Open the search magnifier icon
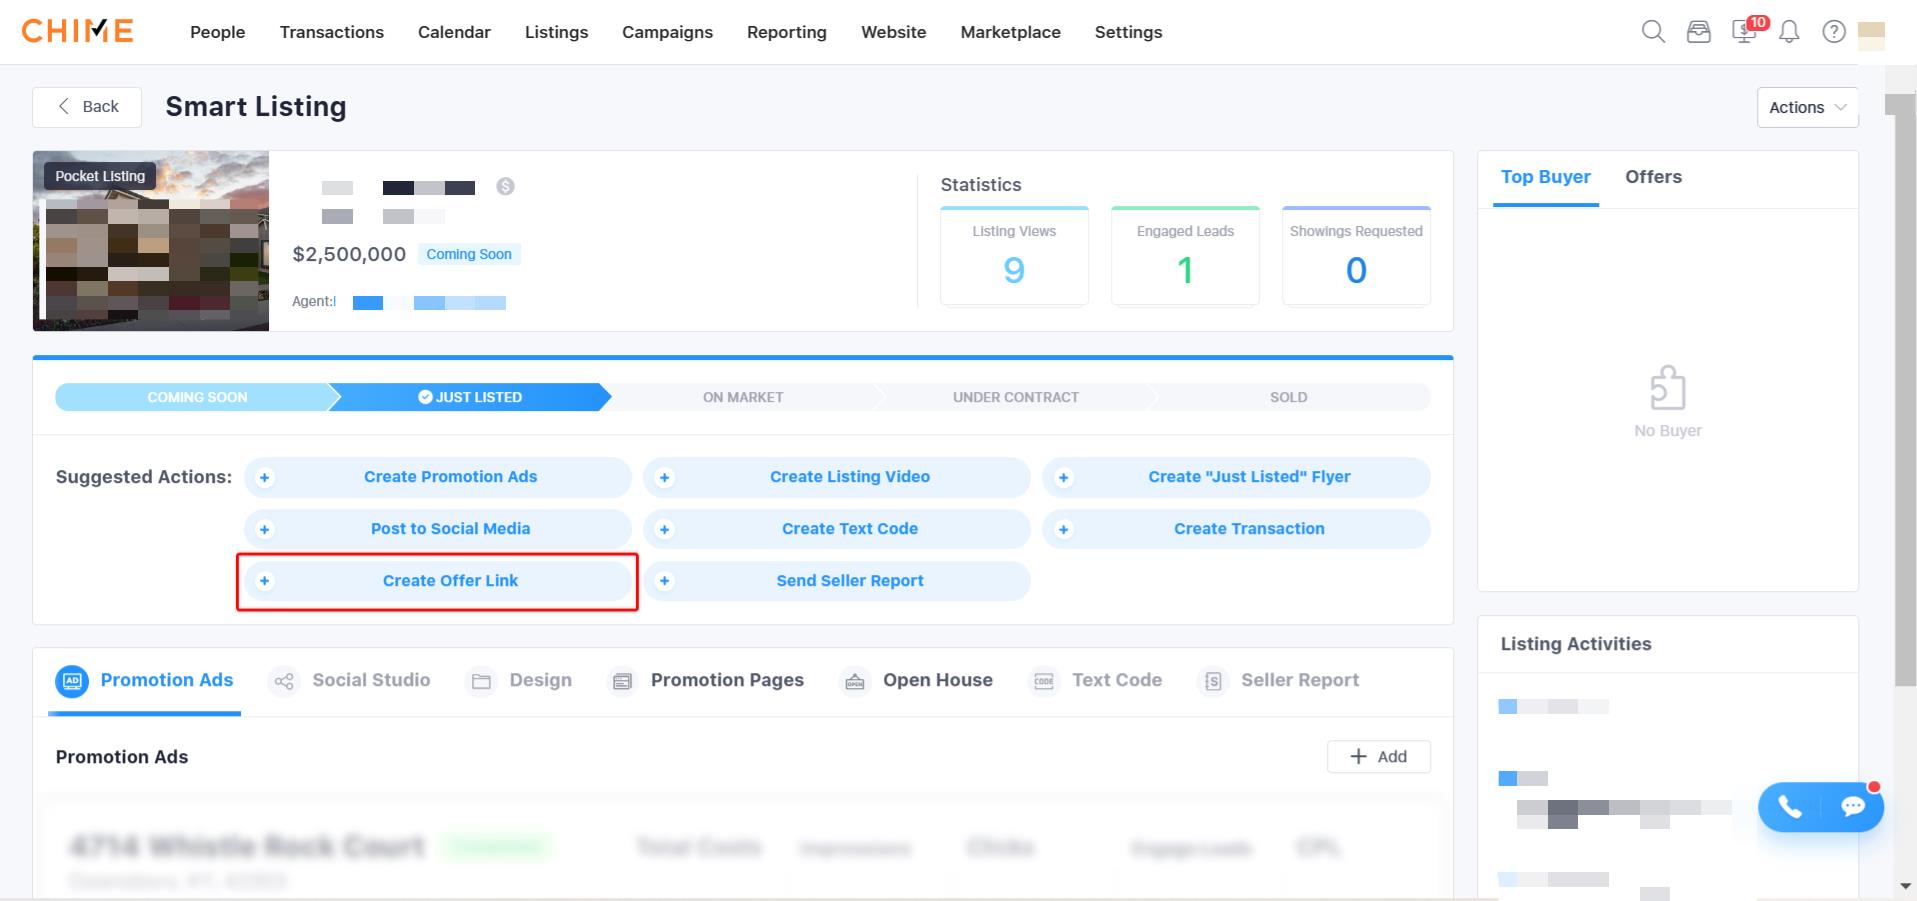 [x=1653, y=32]
